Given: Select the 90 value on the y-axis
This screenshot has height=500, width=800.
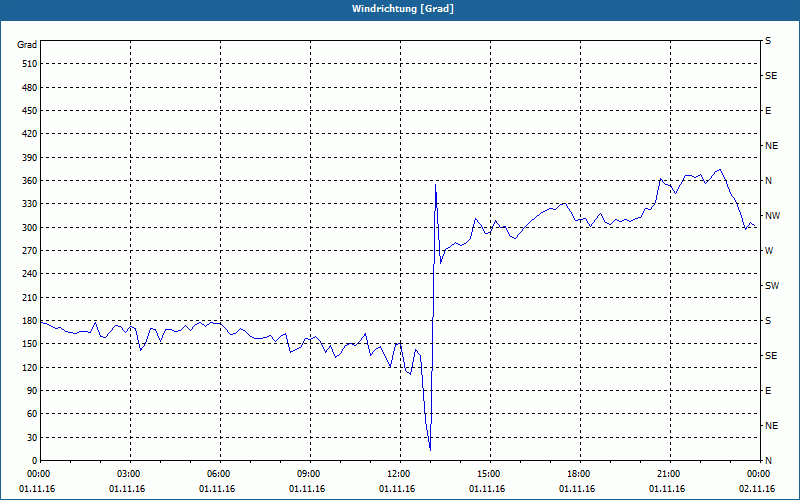Looking at the screenshot, I should tap(32, 391).
